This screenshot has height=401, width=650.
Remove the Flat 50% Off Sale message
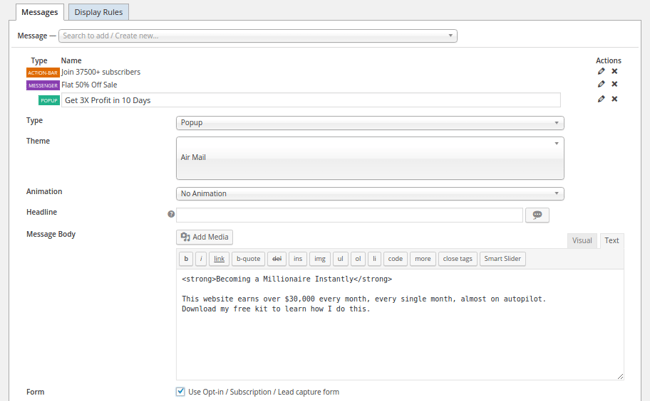[x=615, y=85]
